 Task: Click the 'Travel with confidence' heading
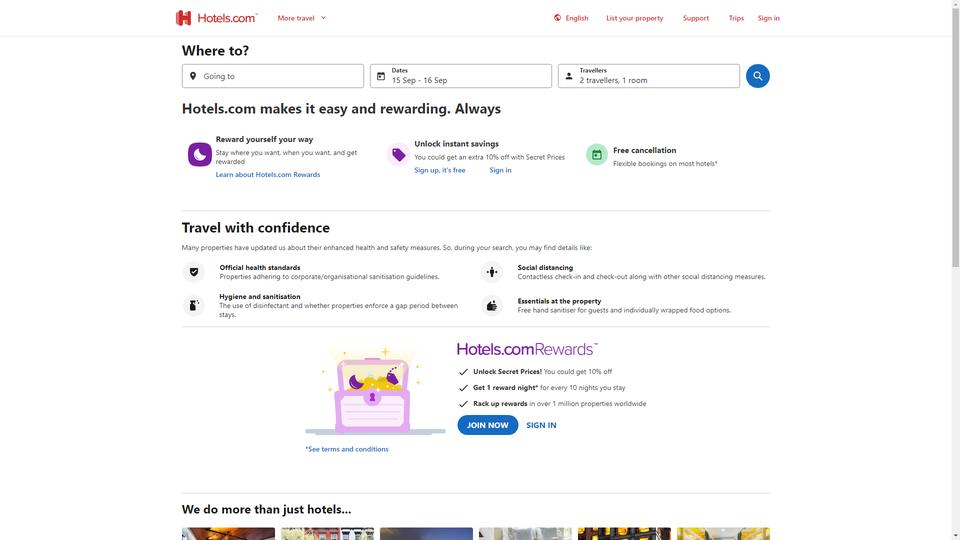coord(255,228)
